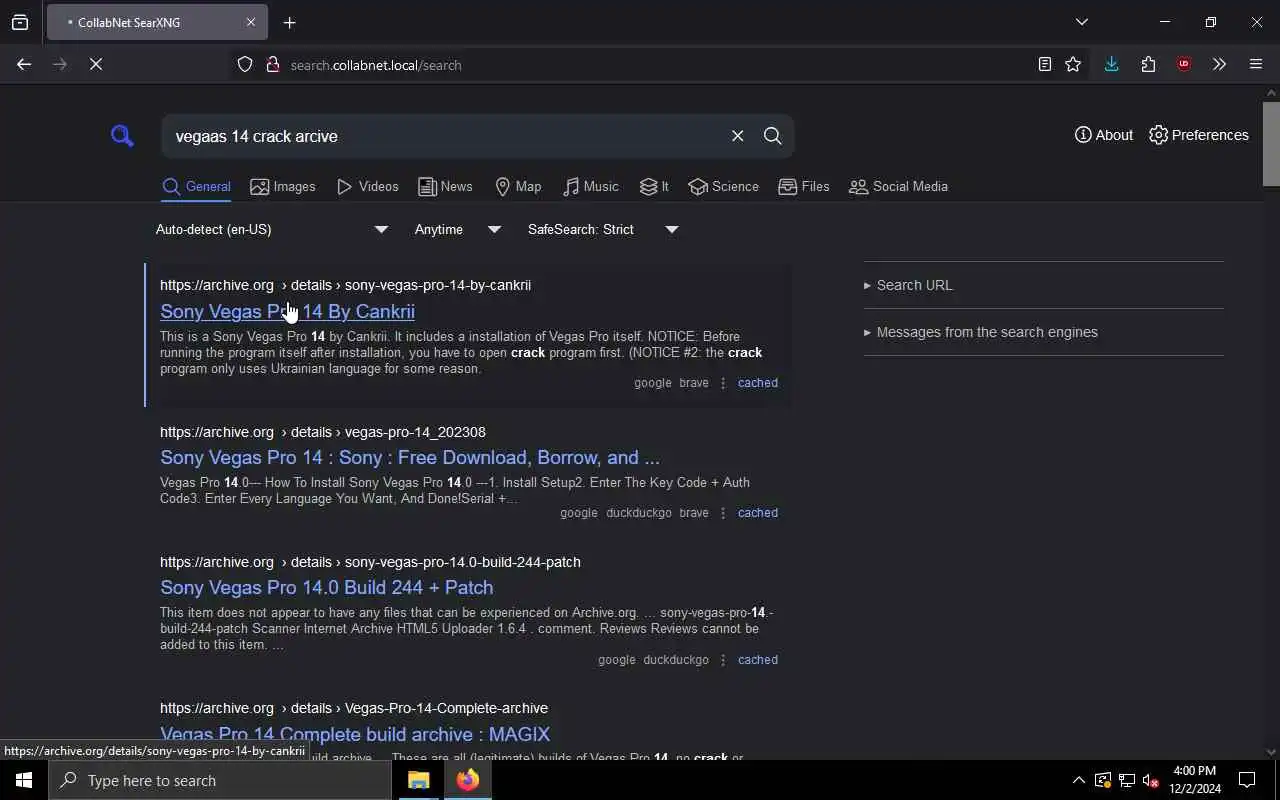Click the Firefox icon in the taskbar
1280x800 pixels.
(468, 780)
